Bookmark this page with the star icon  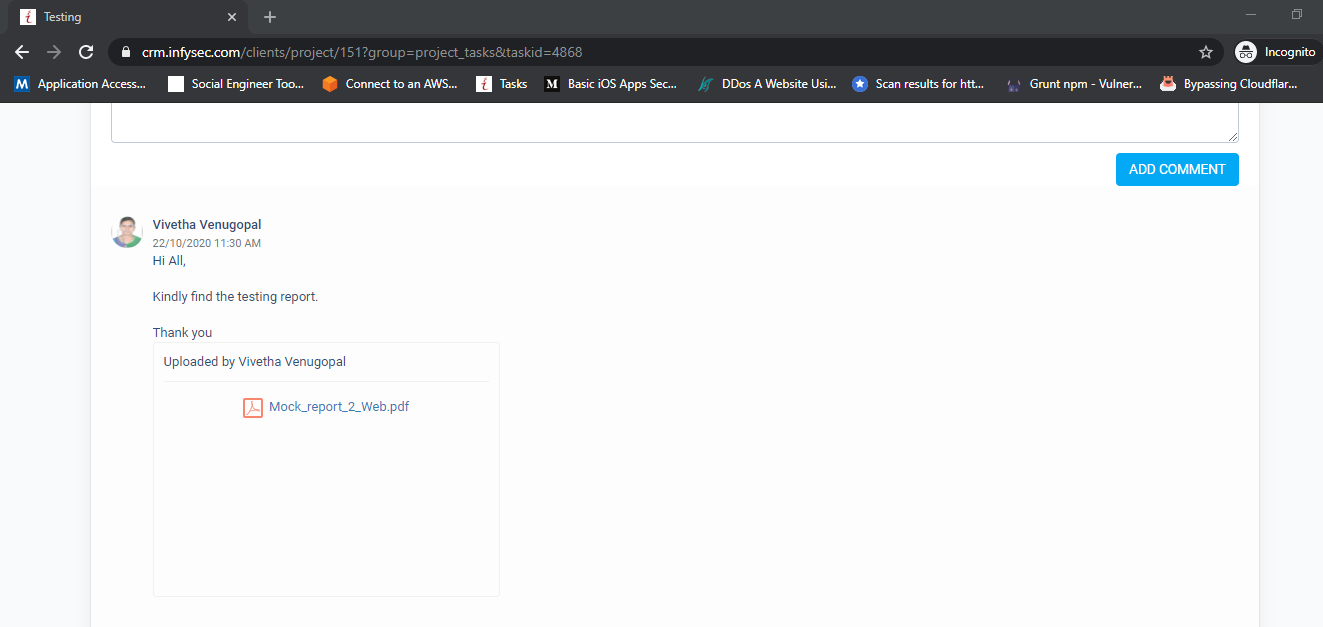(1206, 52)
